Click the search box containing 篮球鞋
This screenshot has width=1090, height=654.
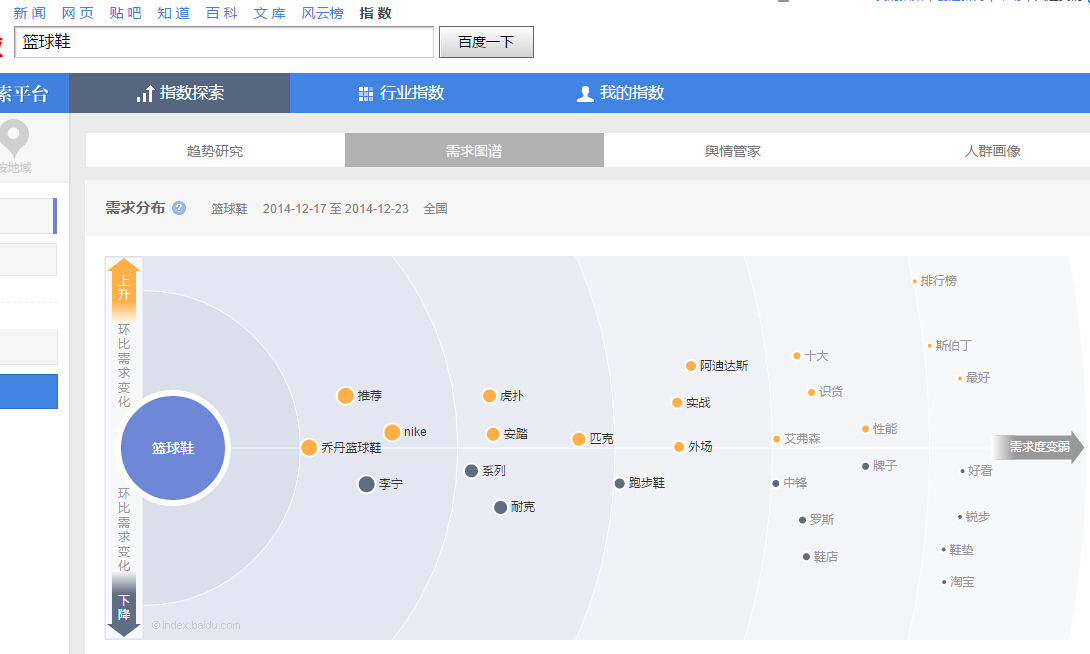point(224,42)
